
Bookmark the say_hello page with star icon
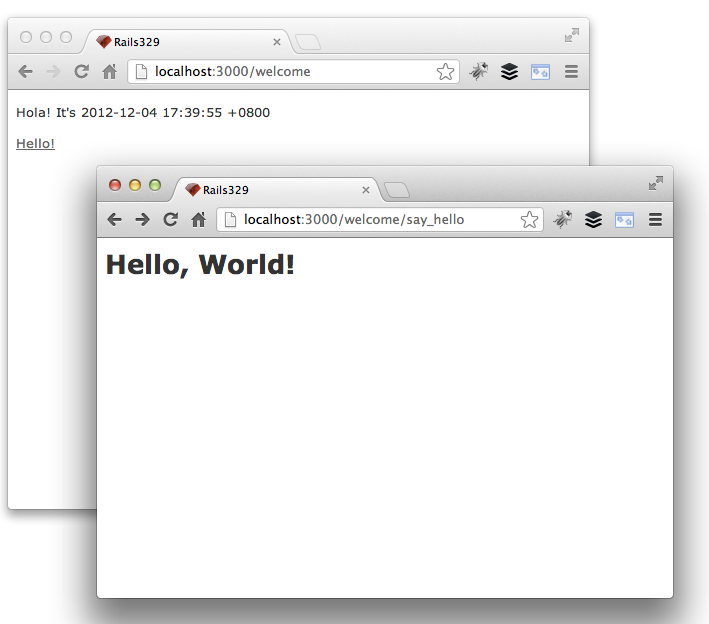coord(529,220)
